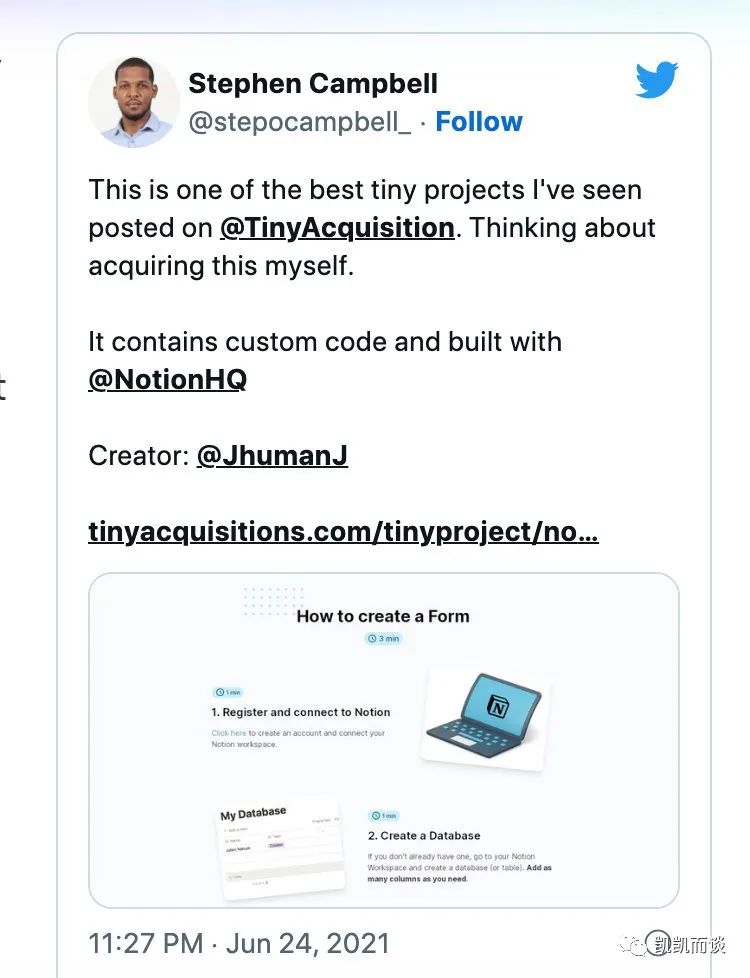Image resolution: width=750 pixels, height=978 pixels.
Task: Click the 3 min clock badge
Action: (383, 638)
